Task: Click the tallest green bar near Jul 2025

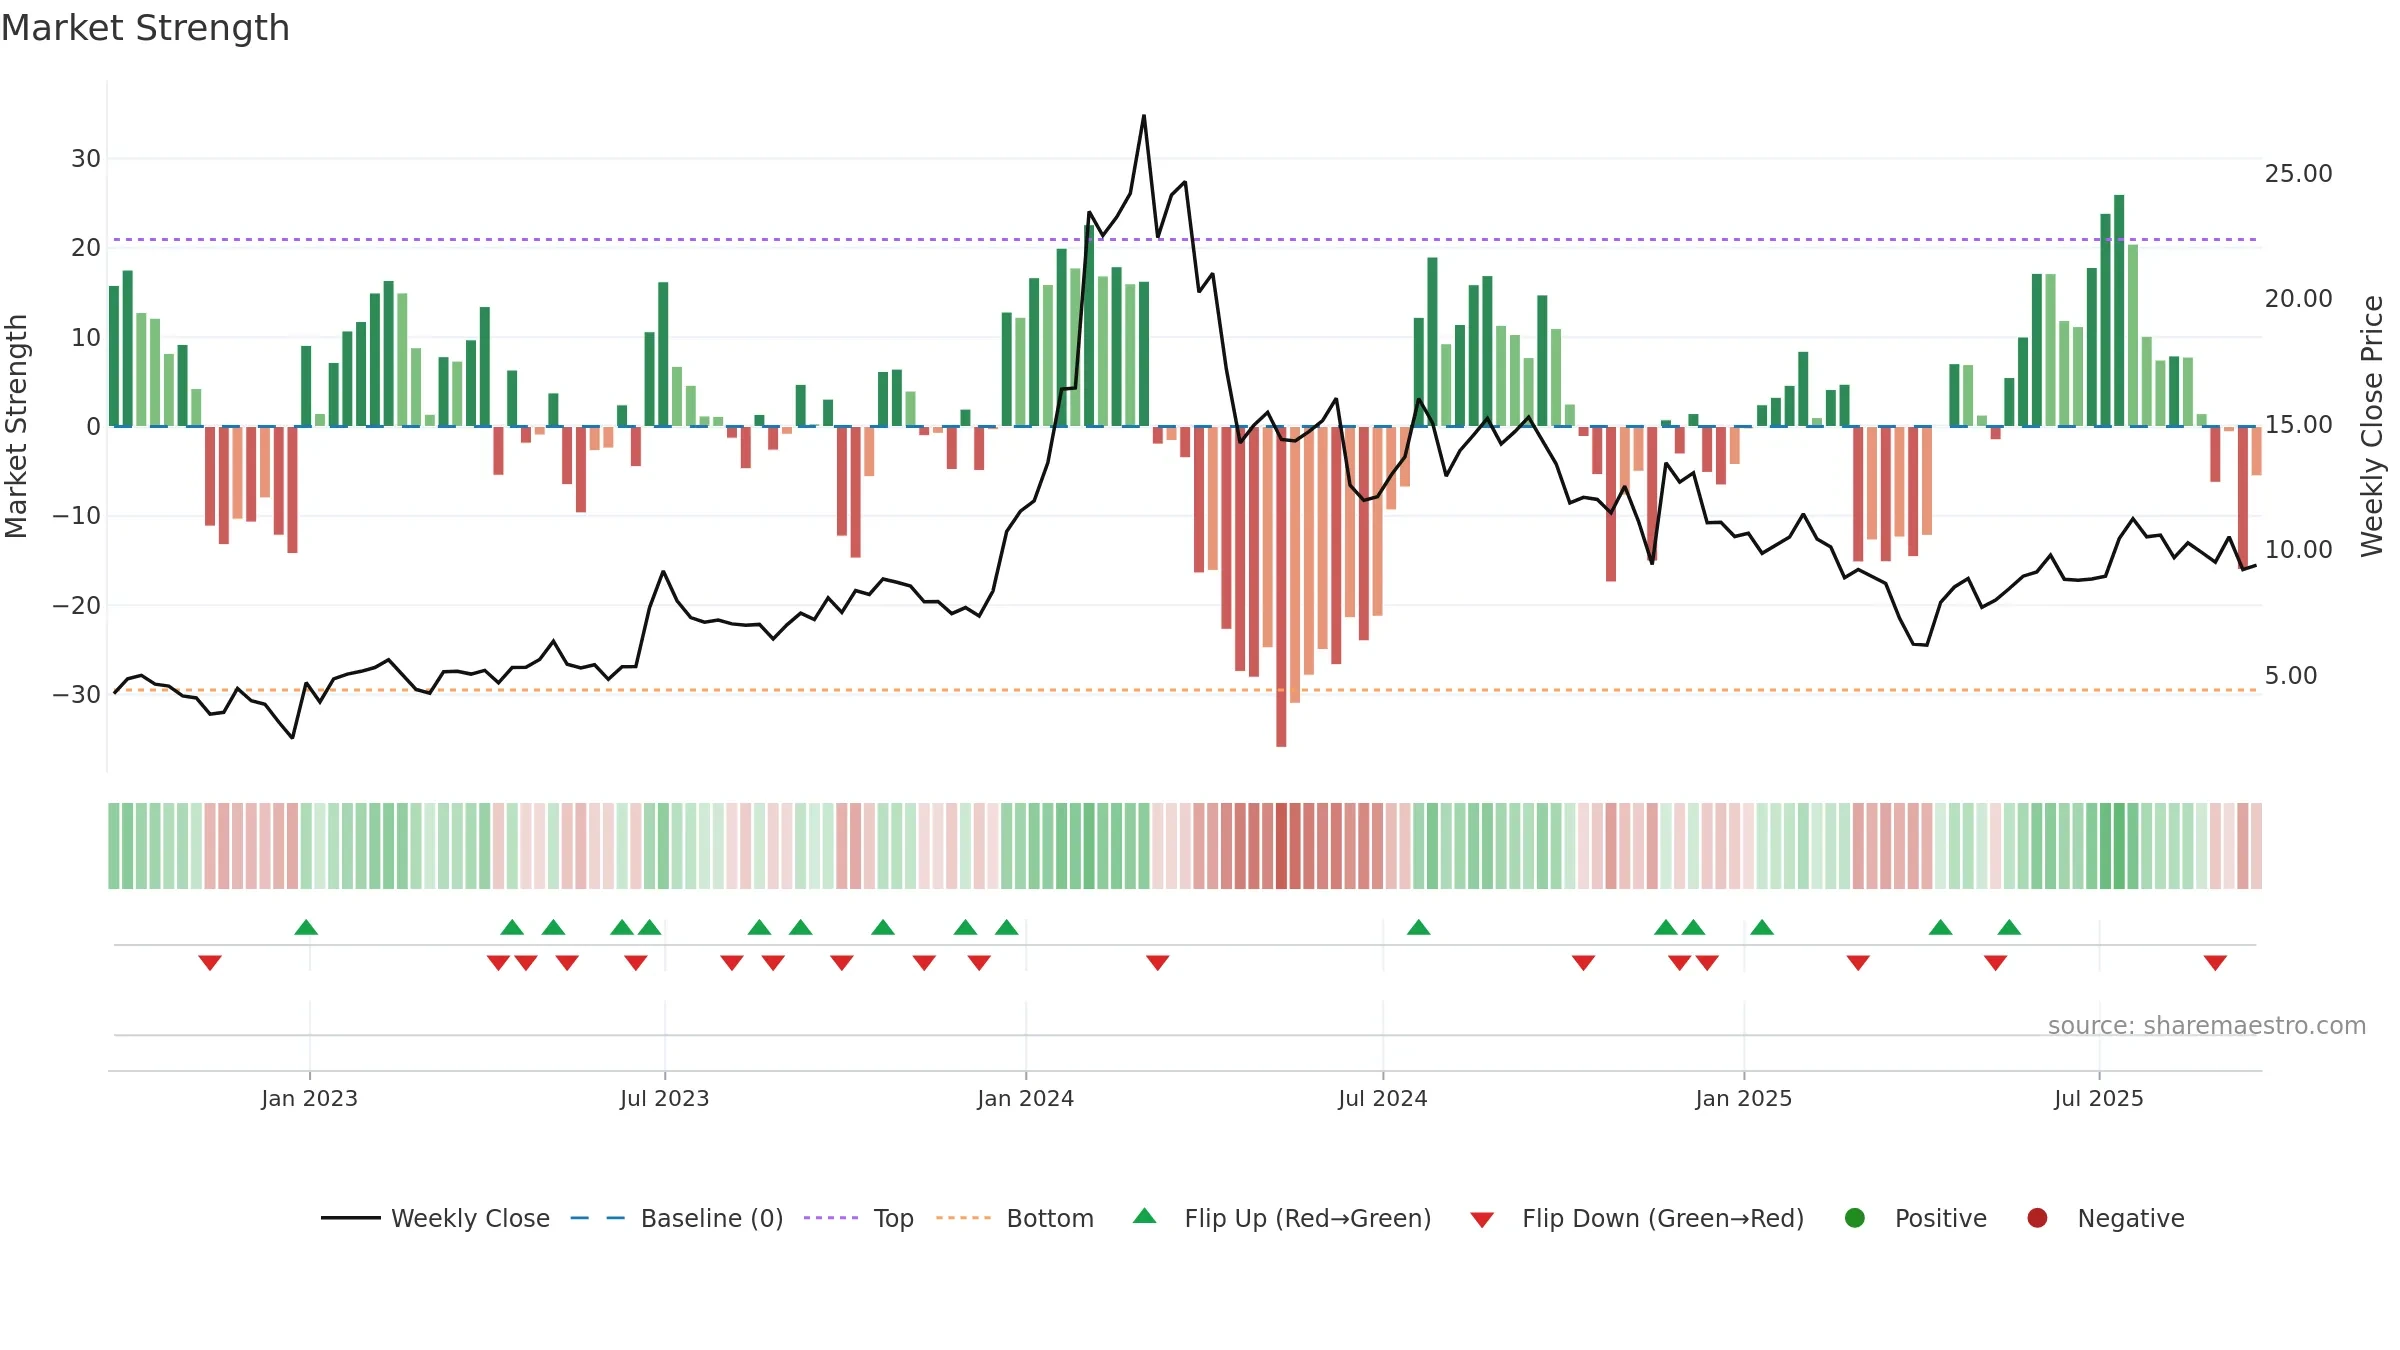Action: 2119,310
